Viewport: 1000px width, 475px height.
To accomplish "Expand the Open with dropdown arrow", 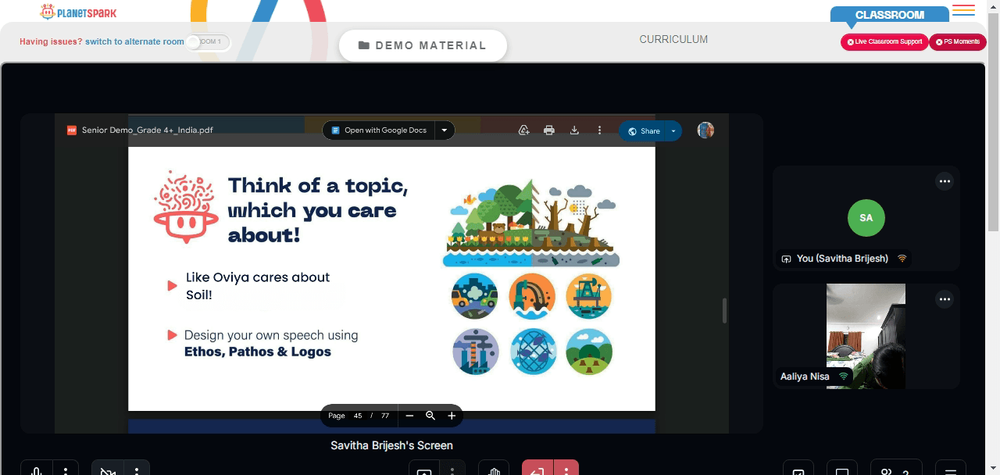I will 445,130.
